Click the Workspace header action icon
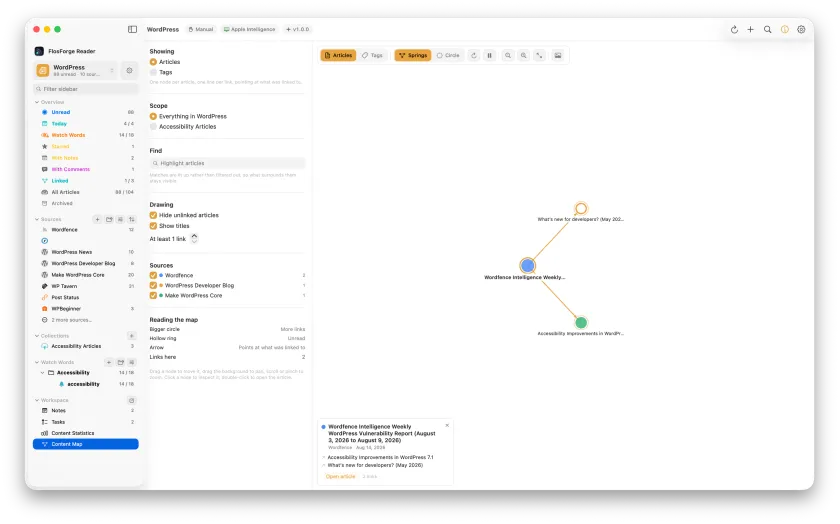Viewport: 840px width, 524px height. [132, 400]
